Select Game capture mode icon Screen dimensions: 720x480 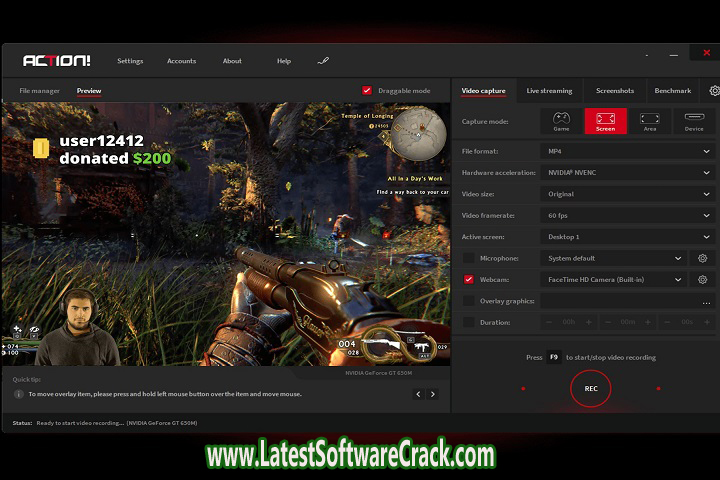562,121
